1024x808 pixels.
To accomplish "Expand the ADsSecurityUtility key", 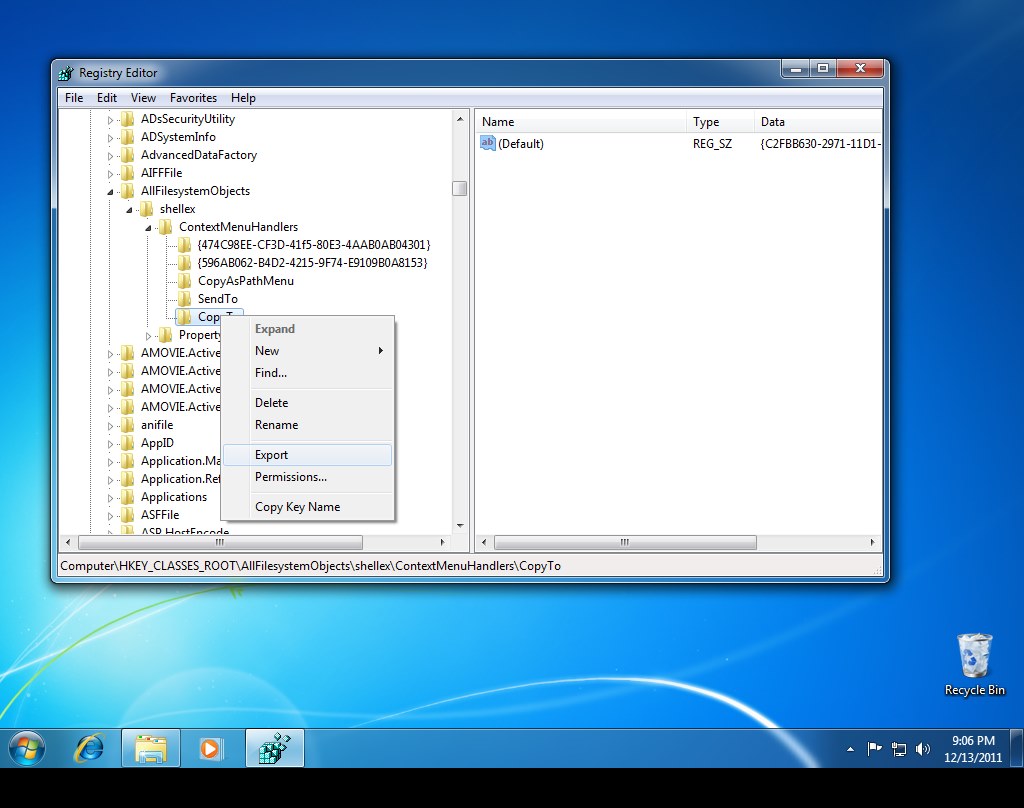I will 110,120.
